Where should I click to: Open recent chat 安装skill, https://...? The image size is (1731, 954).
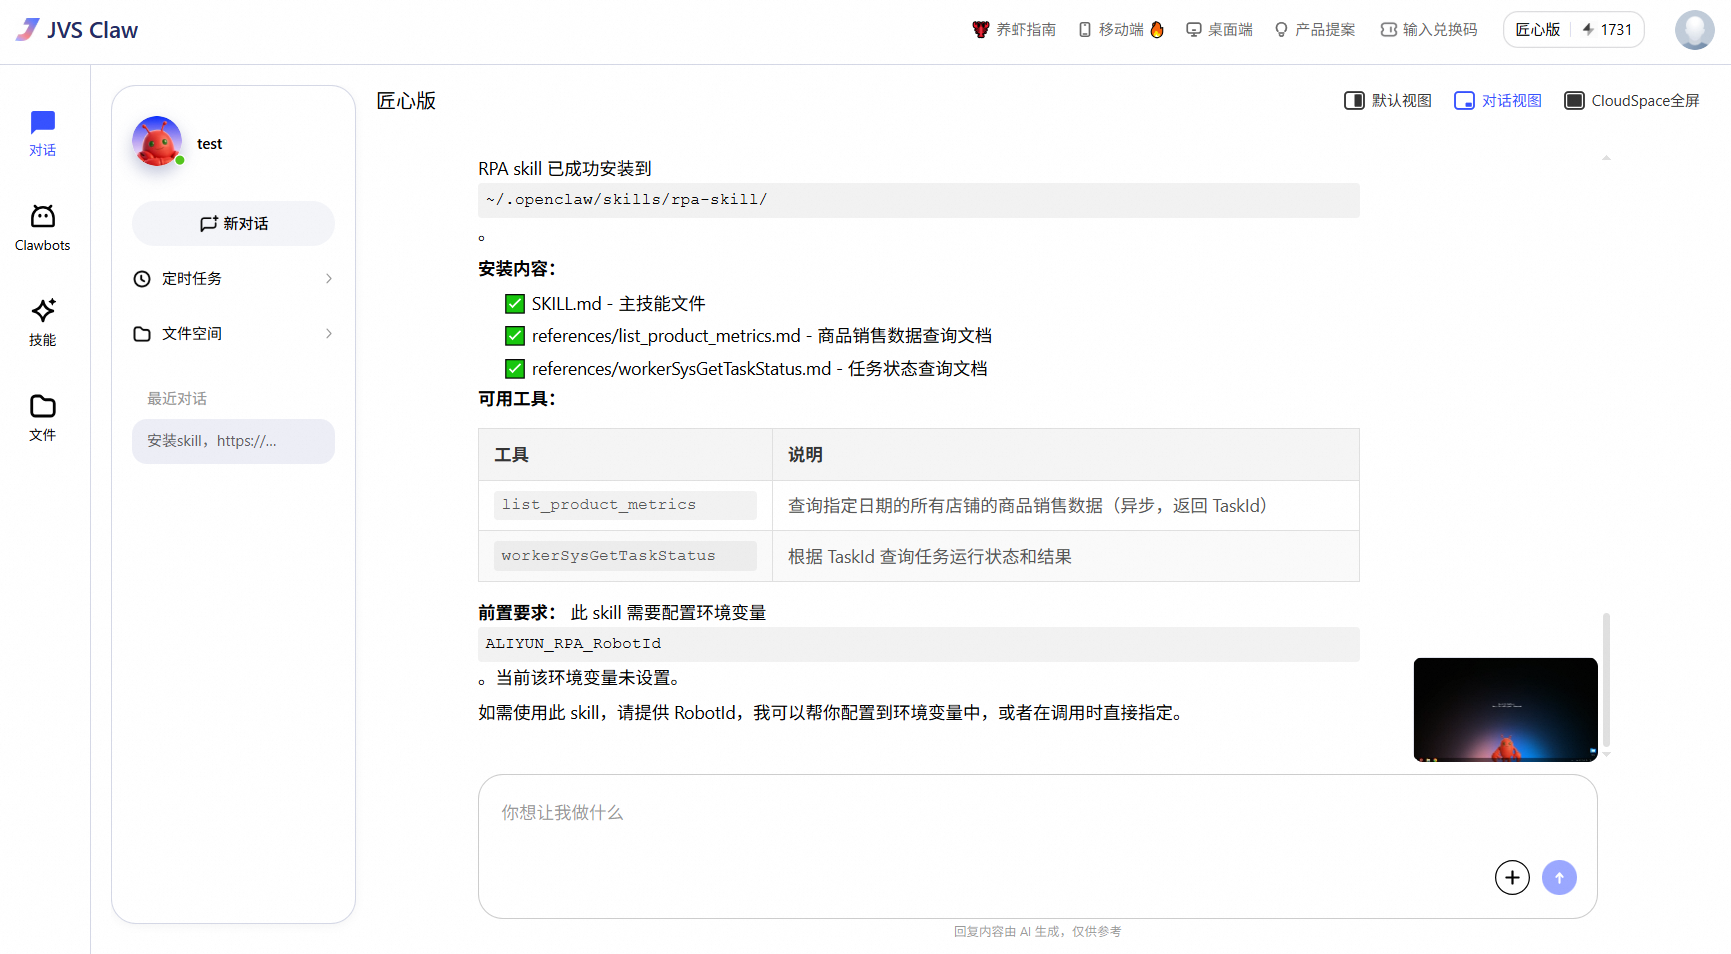233,441
